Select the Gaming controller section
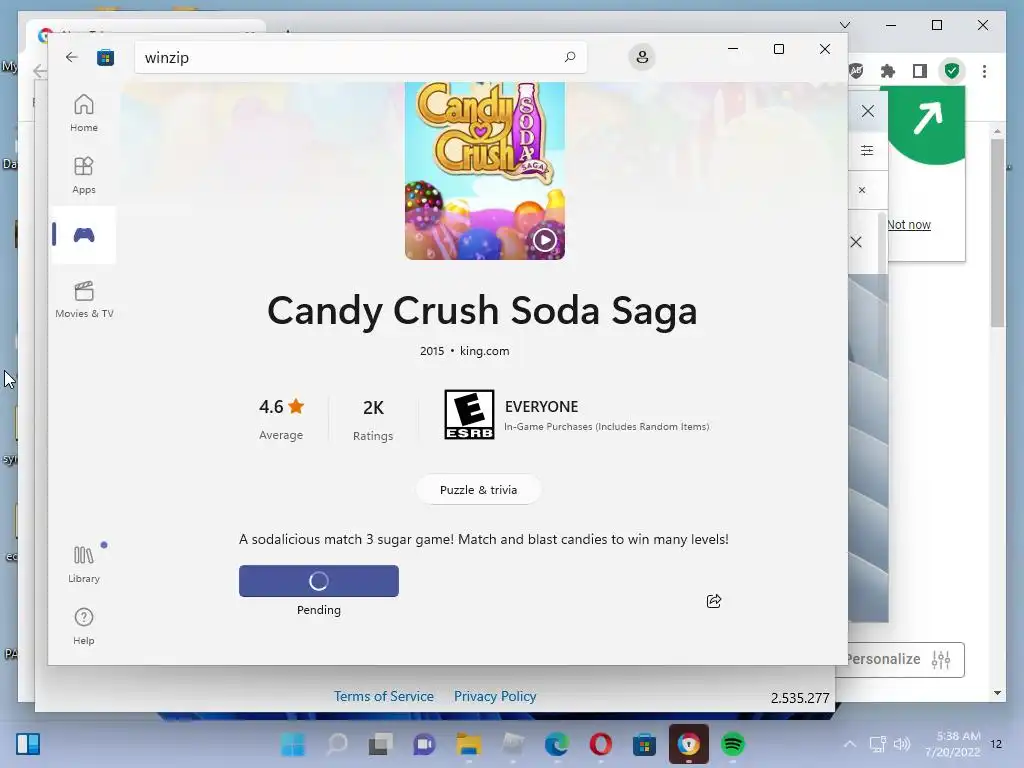The height and width of the screenshot is (768, 1024). click(x=84, y=235)
